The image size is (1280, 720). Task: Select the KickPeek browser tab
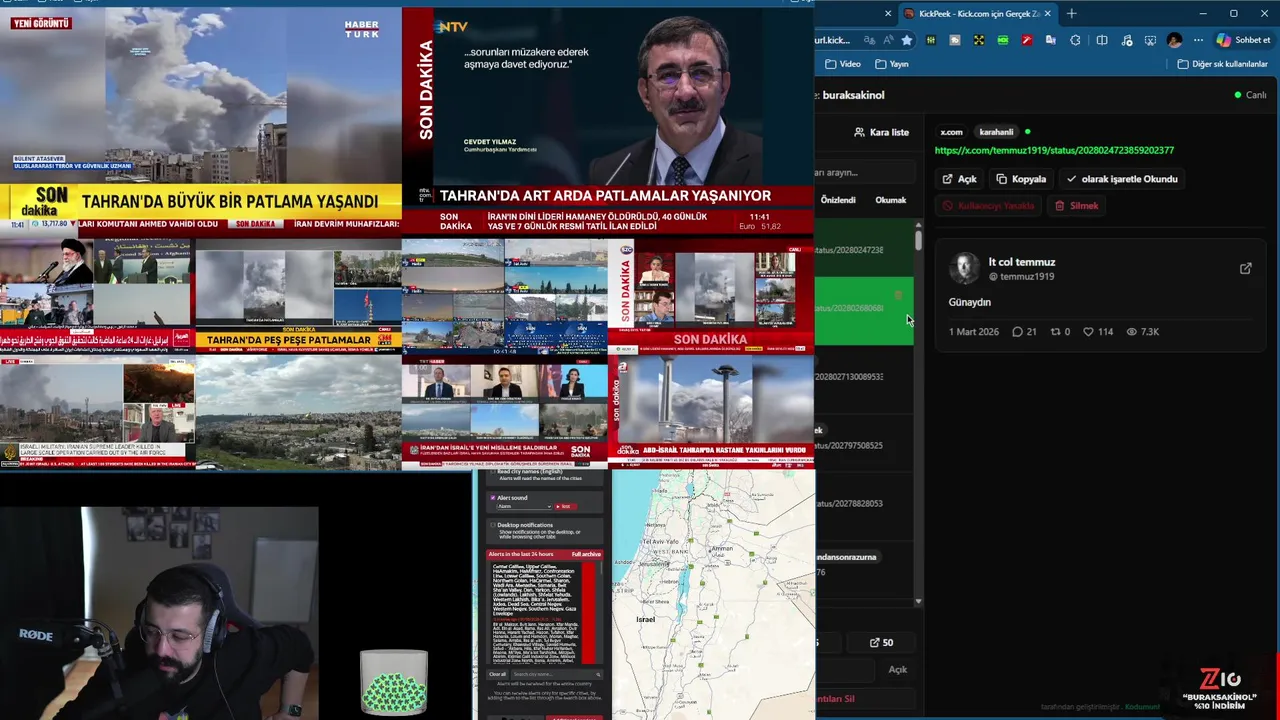tap(978, 13)
